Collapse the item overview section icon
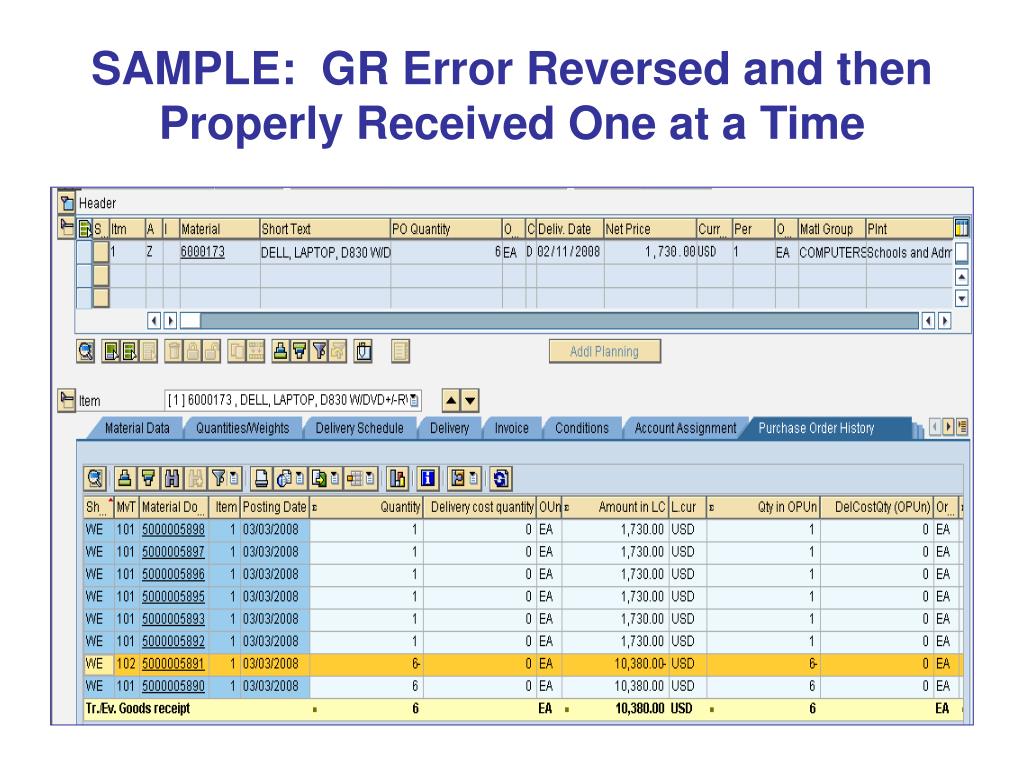The height and width of the screenshot is (768, 1024). coord(67,228)
